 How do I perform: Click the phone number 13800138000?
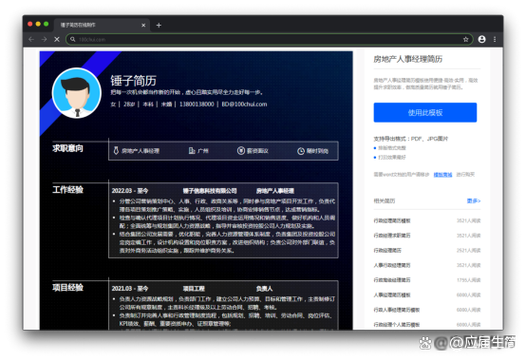[197, 104]
